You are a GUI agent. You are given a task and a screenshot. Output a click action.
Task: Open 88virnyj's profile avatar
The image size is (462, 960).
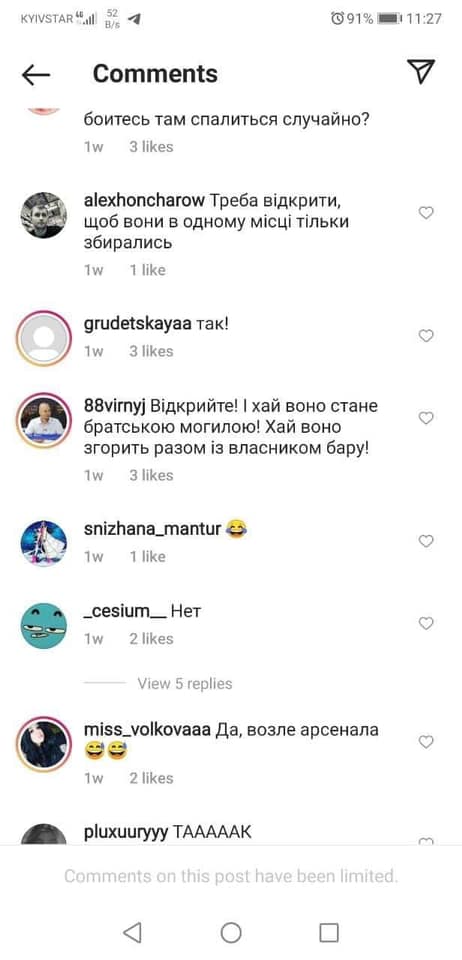point(43,421)
